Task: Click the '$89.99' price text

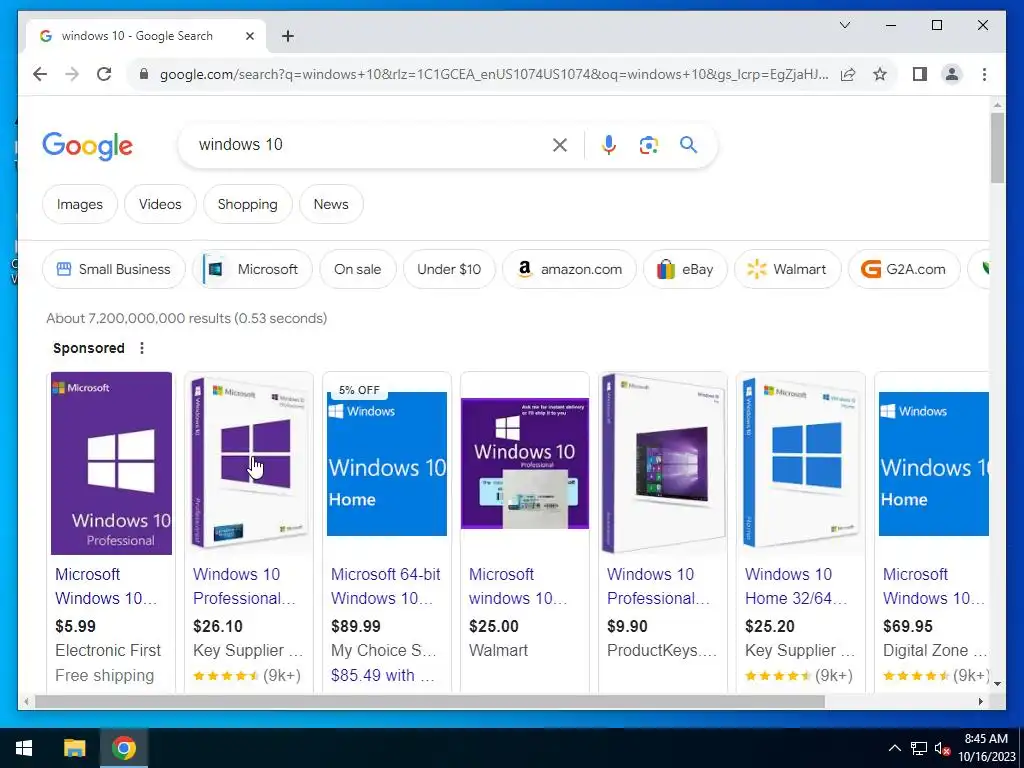Action: tap(356, 626)
